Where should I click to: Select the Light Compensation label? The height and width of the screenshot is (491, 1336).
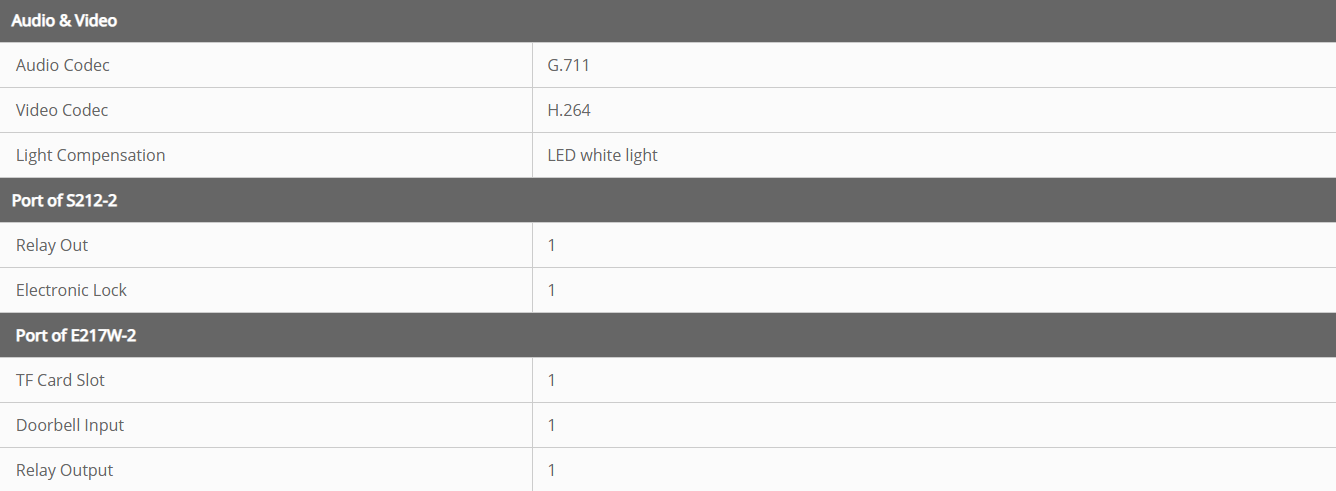(x=91, y=155)
